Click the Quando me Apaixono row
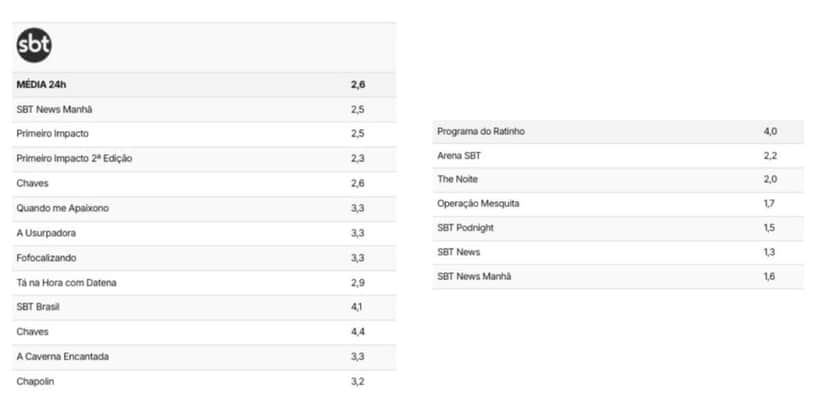Screen dimensions: 828x414 tap(204, 209)
